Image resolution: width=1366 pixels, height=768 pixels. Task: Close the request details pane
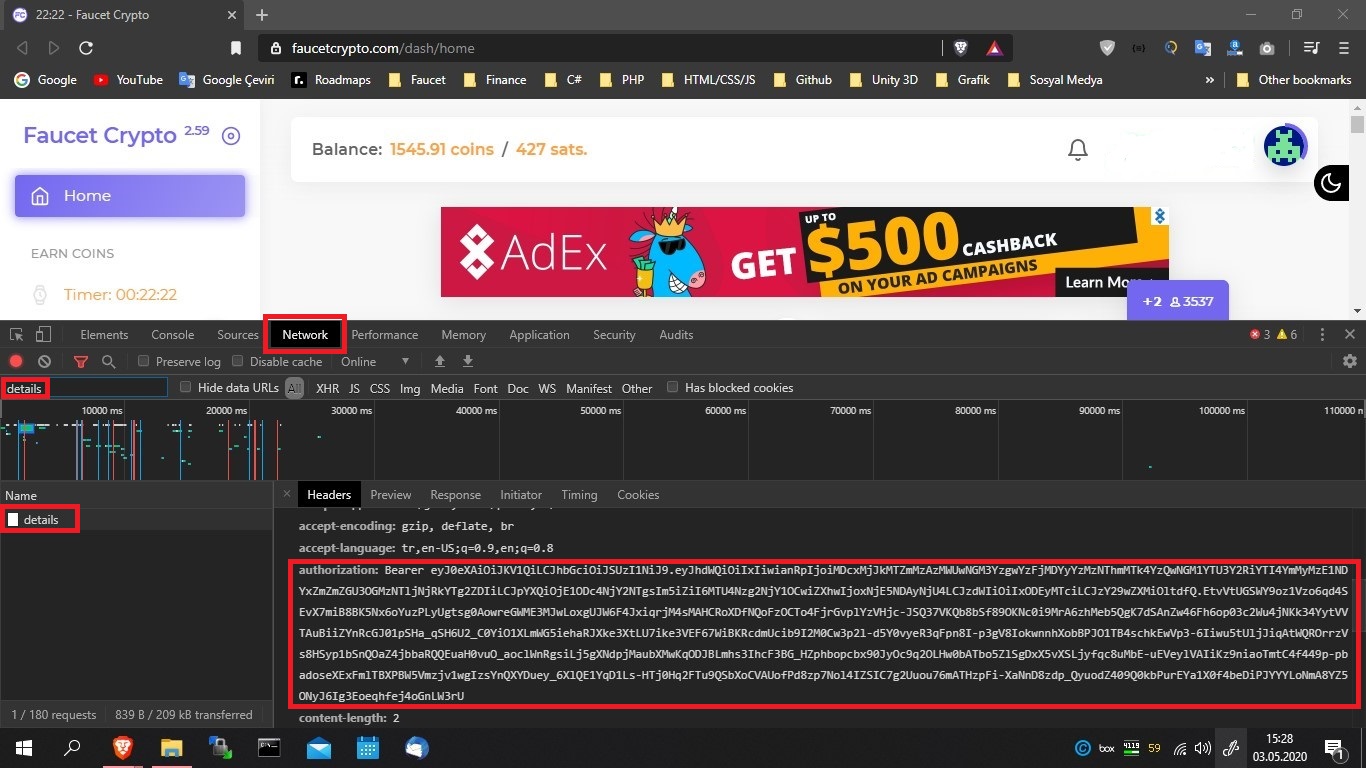click(x=286, y=494)
